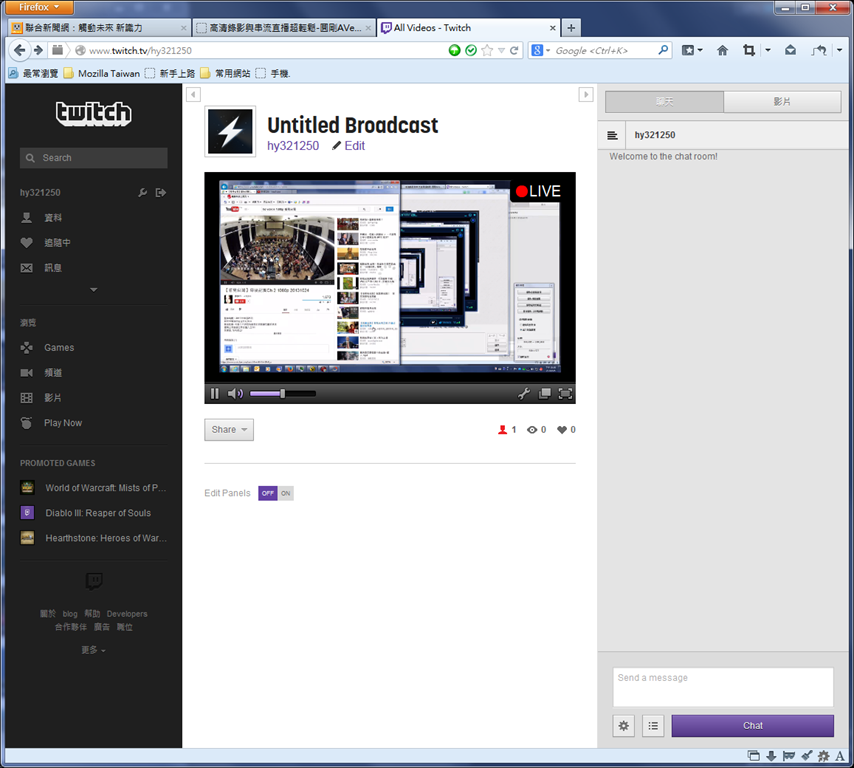Switch to the 高清錄影與串流直播 browser tab
This screenshot has width=854, height=768.
click(x=284, y=28)
